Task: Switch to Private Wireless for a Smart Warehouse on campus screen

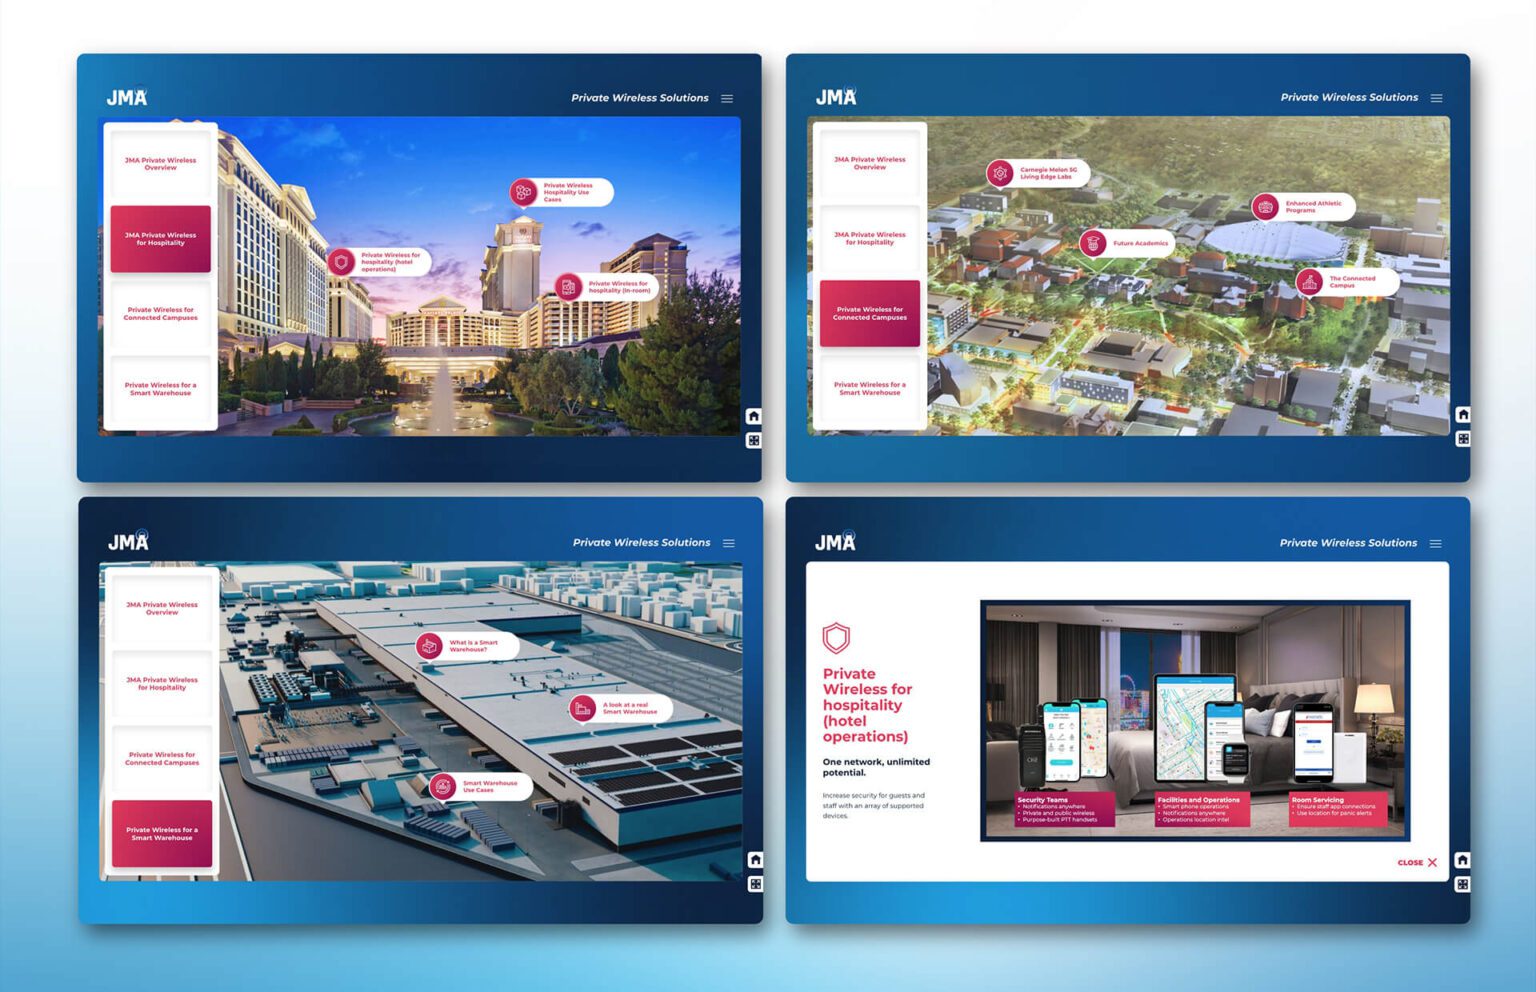Action: pyautogui.click(x=869, y=389)
